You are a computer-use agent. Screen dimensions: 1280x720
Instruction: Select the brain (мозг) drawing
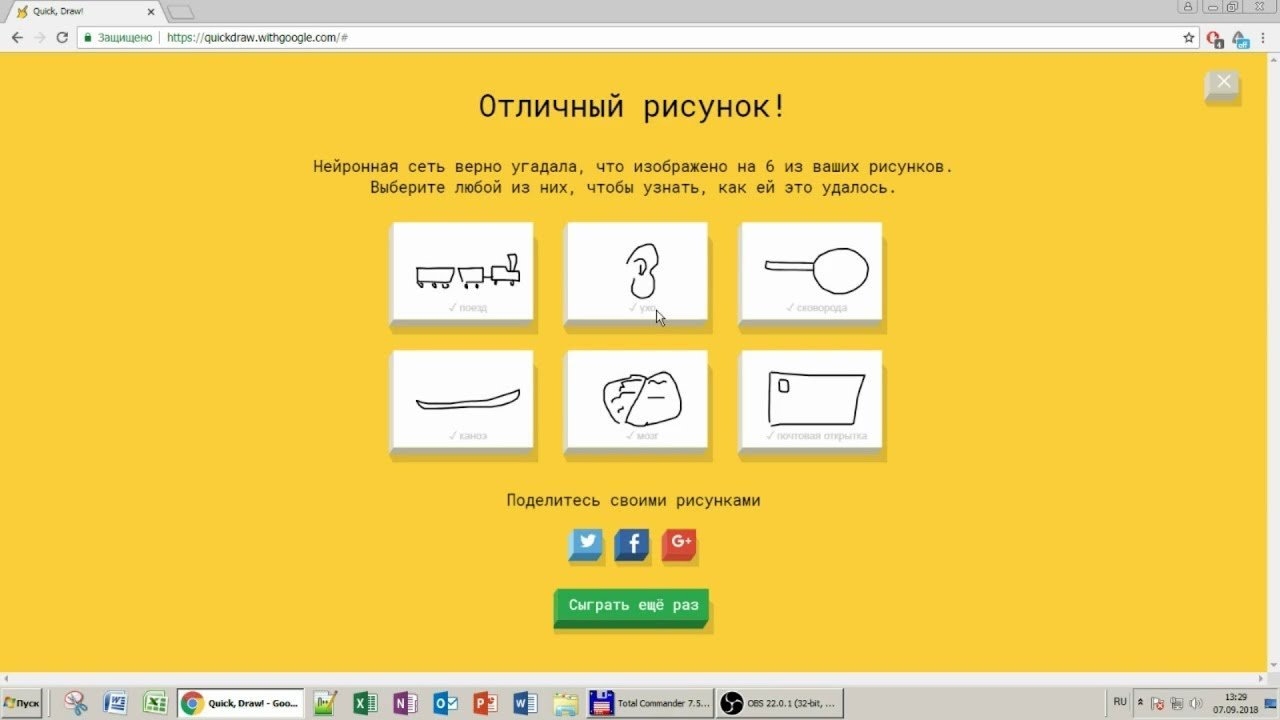[636, 400]
